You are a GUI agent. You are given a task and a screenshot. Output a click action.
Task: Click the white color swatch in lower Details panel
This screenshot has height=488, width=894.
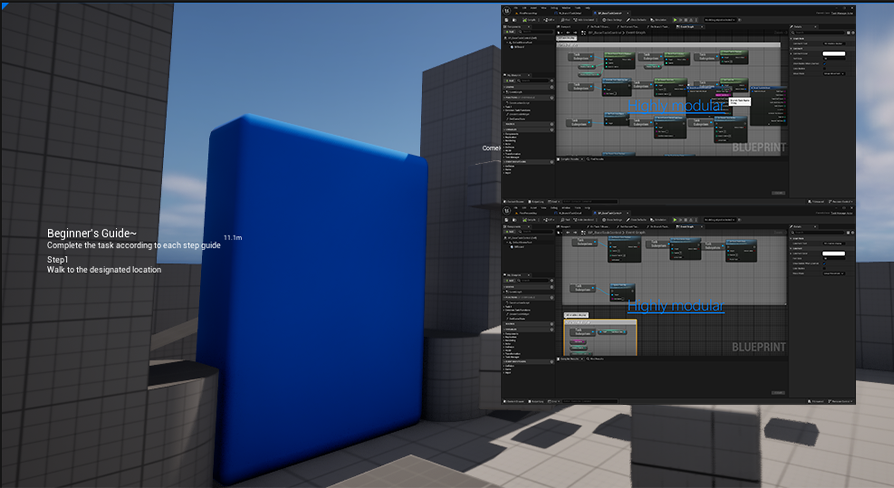coord(834,254)
